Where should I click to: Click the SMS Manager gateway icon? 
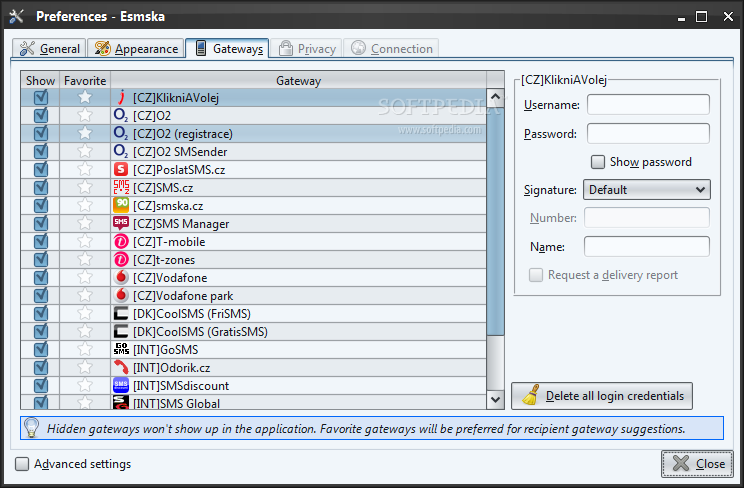(x=121, y=223)
